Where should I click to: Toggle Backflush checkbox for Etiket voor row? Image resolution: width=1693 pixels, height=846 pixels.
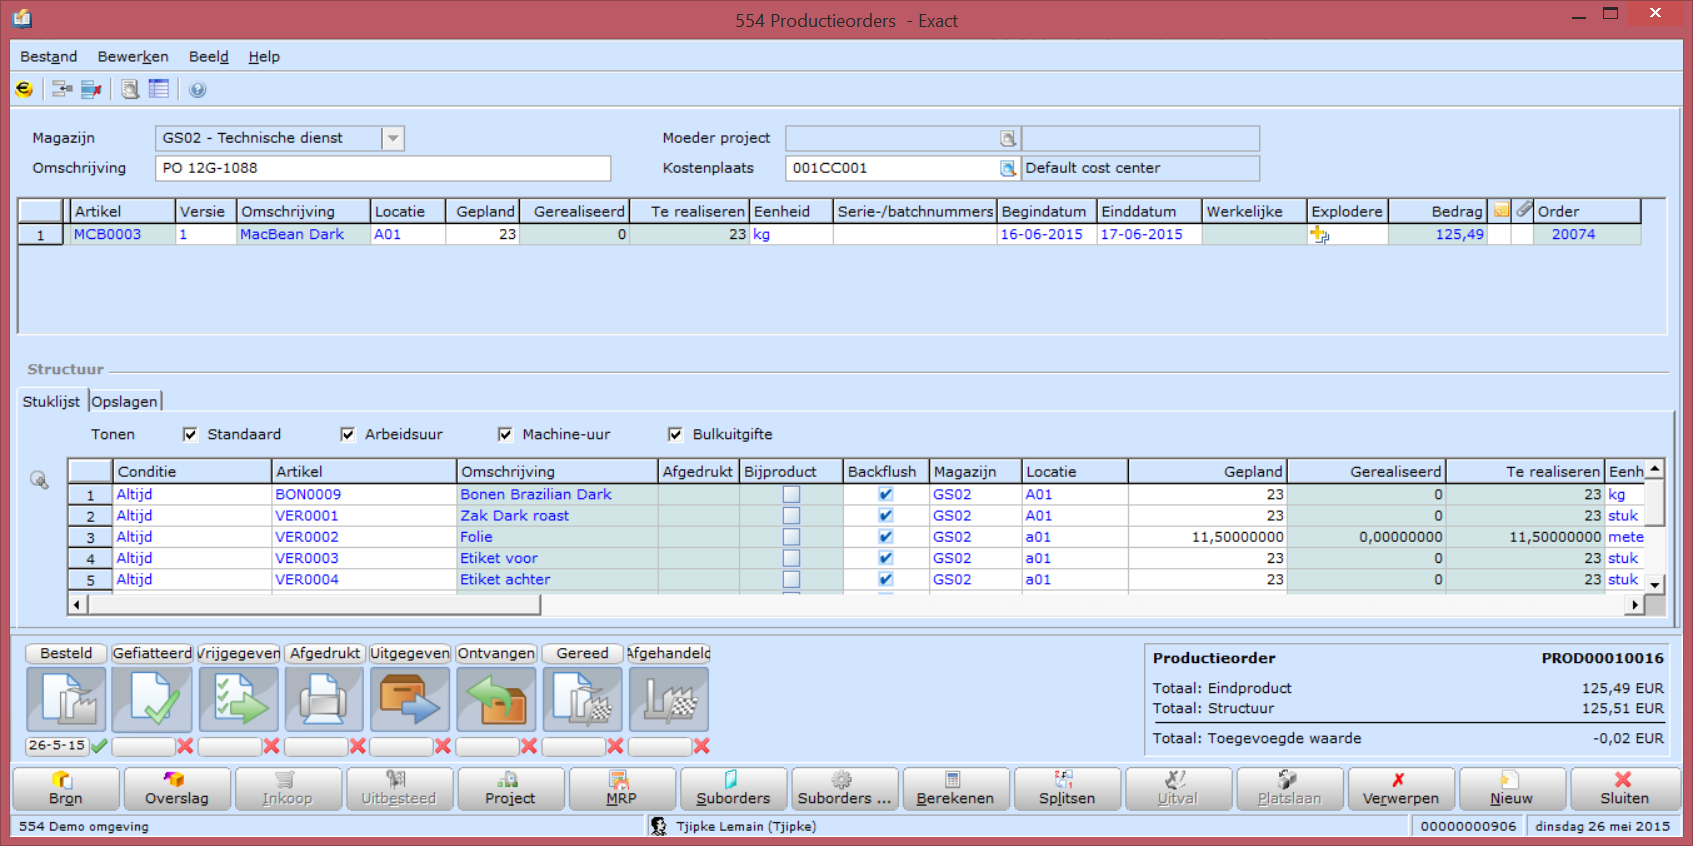[885, 558]
